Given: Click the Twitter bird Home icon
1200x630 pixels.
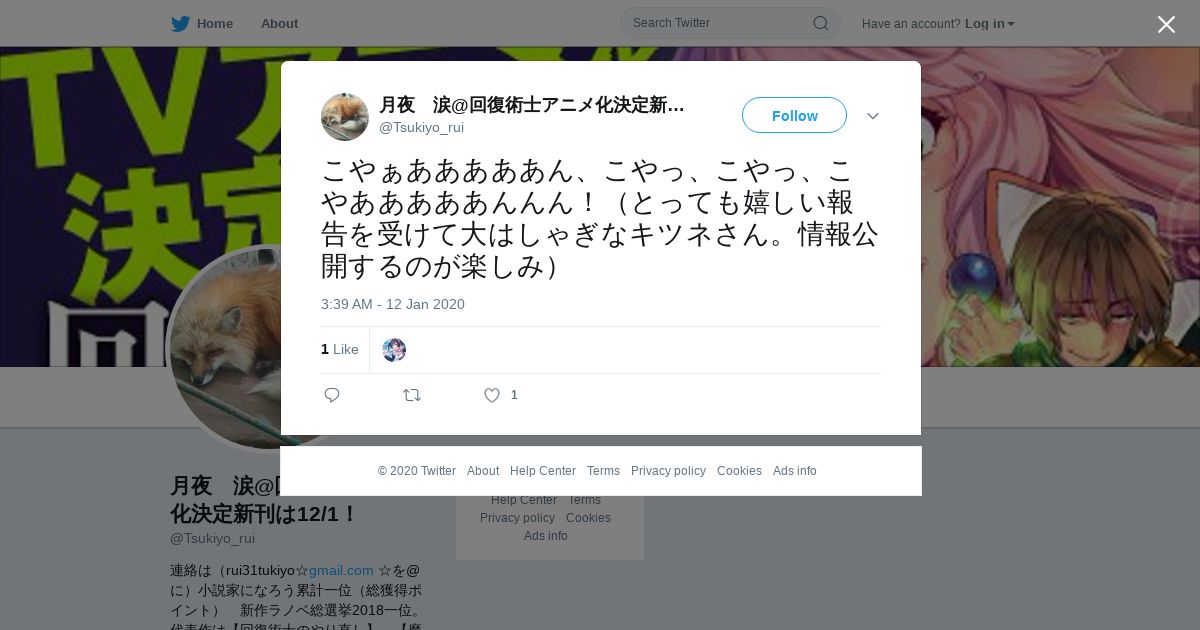Looking at the screenshot, I should (180, 23).
